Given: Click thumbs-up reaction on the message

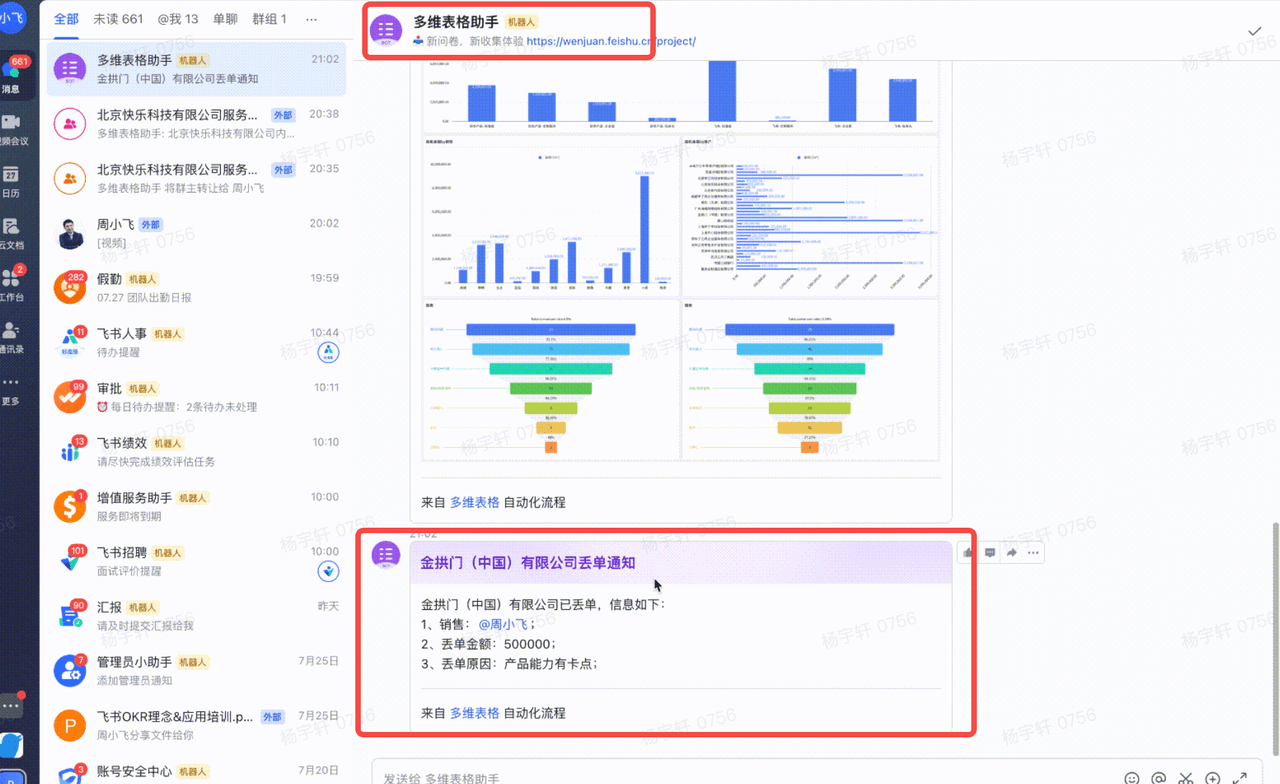Looking at the screenshot, I should 968,553.
